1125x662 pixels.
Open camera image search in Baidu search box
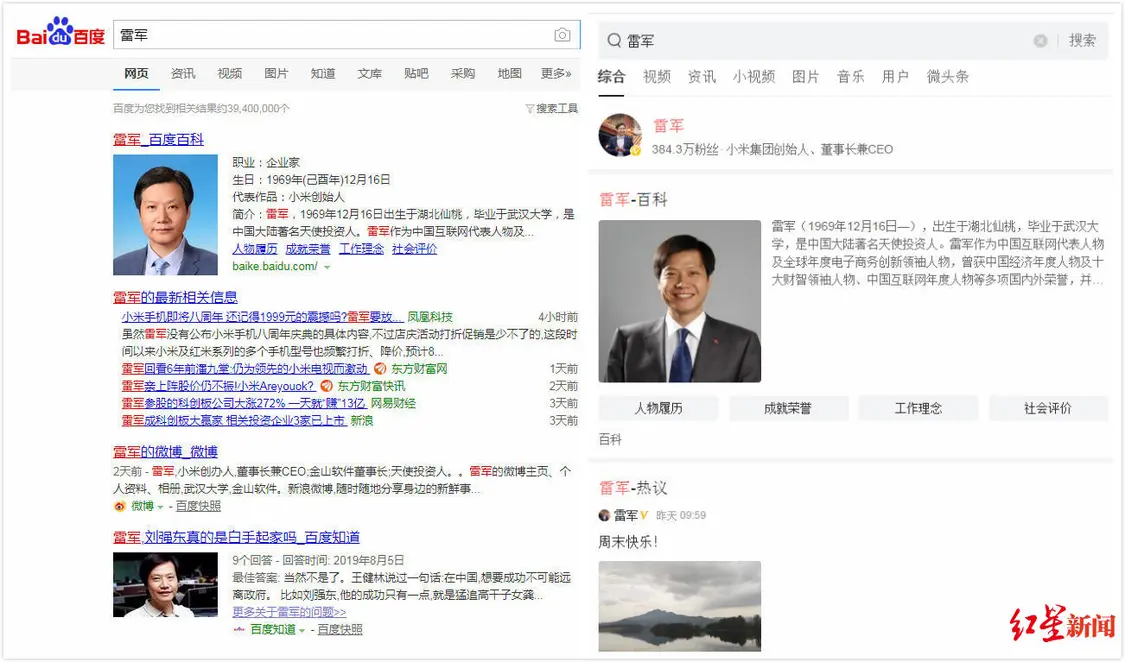tap(562, 34)
